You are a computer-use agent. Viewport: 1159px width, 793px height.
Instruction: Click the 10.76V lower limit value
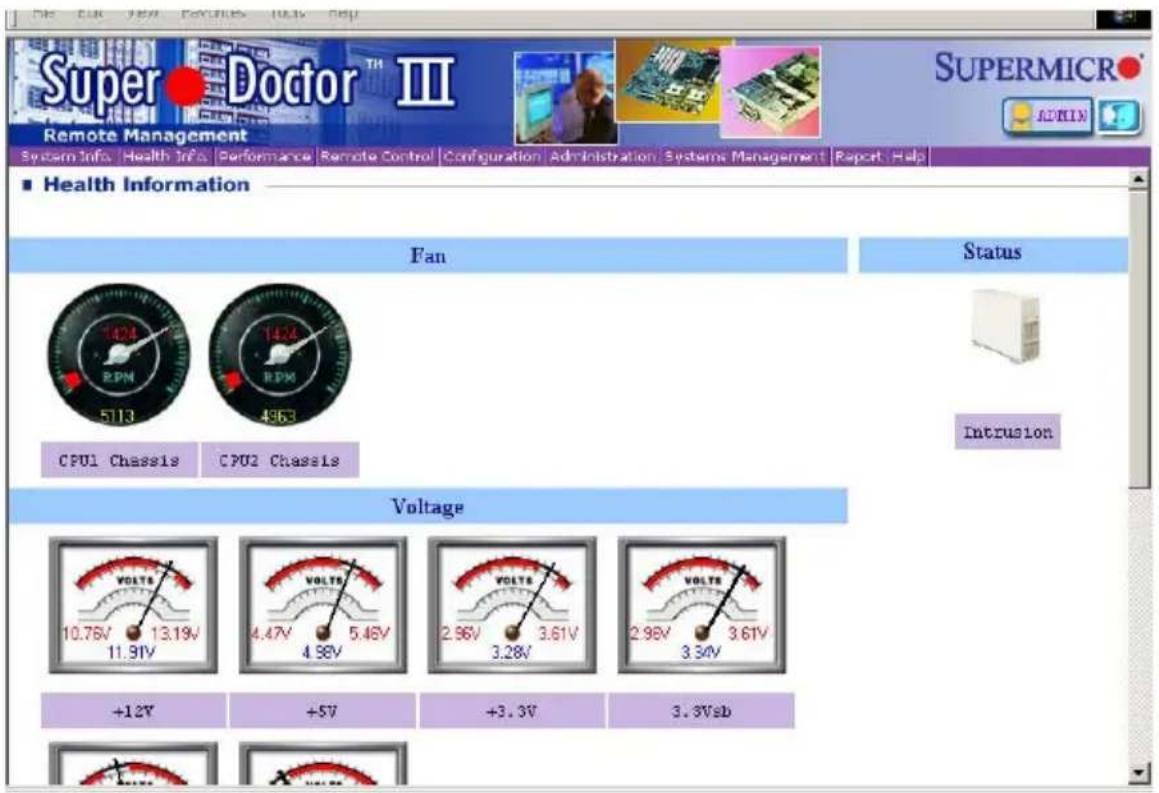87,634
